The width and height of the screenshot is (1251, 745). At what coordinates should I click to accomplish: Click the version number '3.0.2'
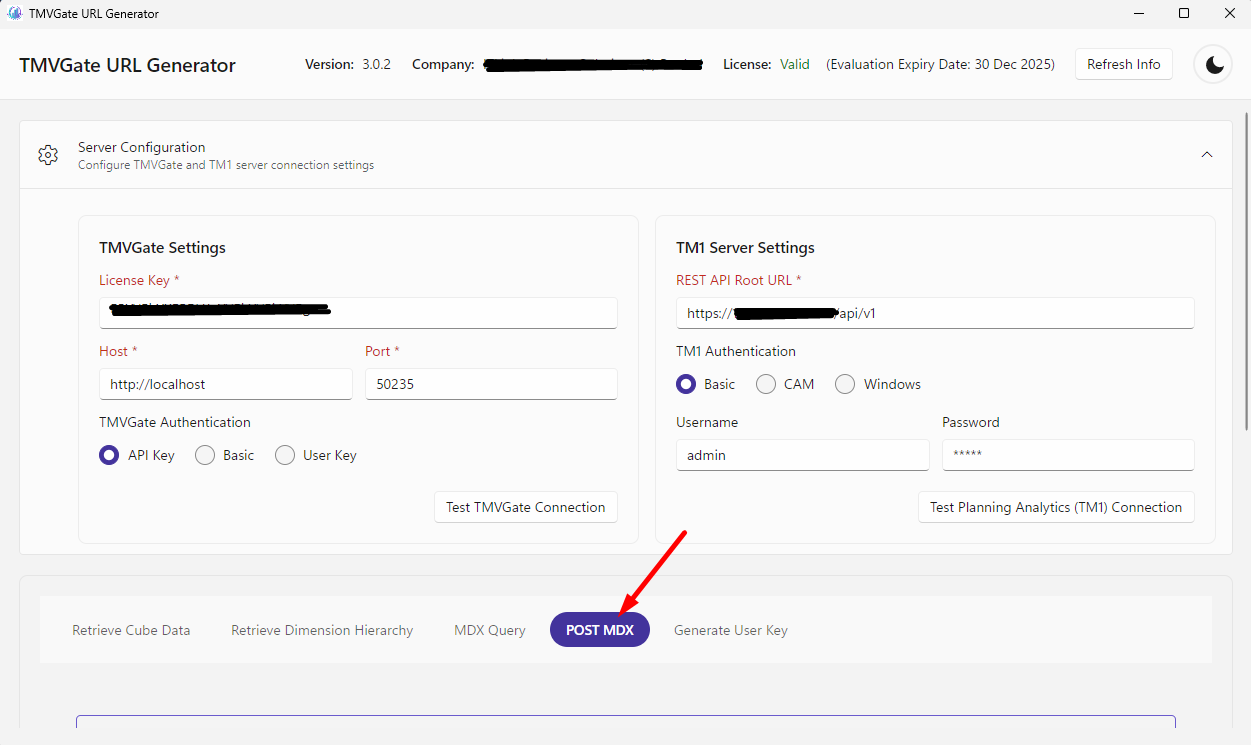pyautogui.click(x=376, y=64)
